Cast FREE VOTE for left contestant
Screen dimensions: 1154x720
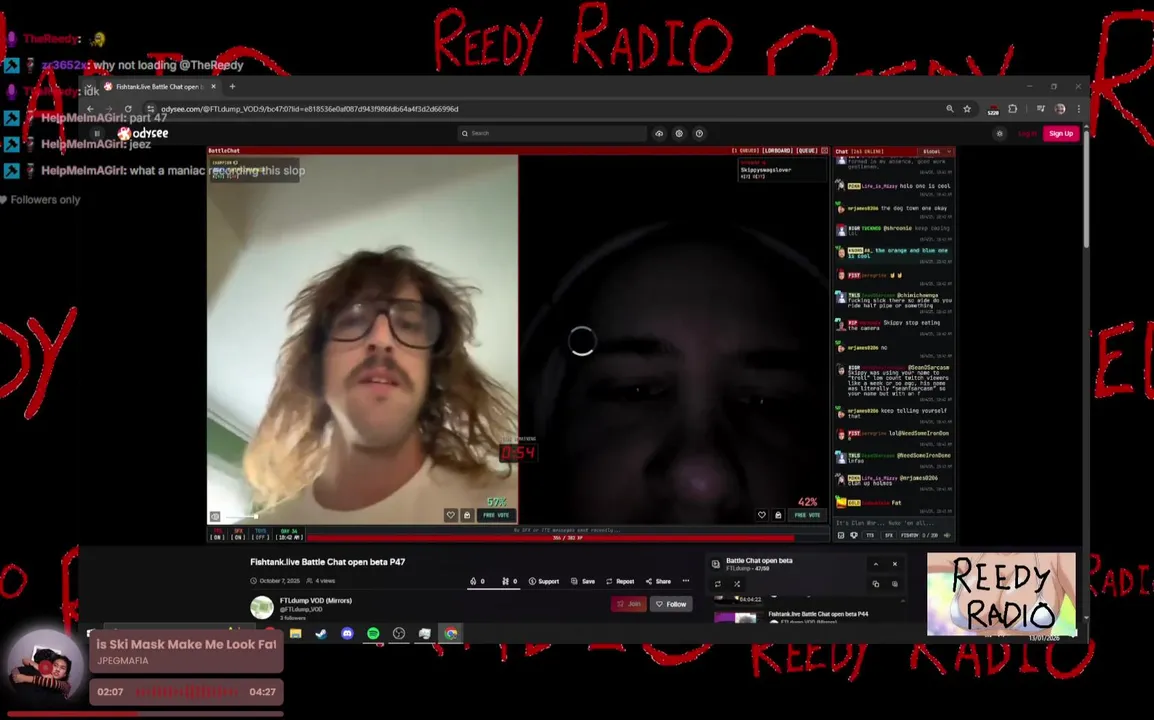pos(496,515)
